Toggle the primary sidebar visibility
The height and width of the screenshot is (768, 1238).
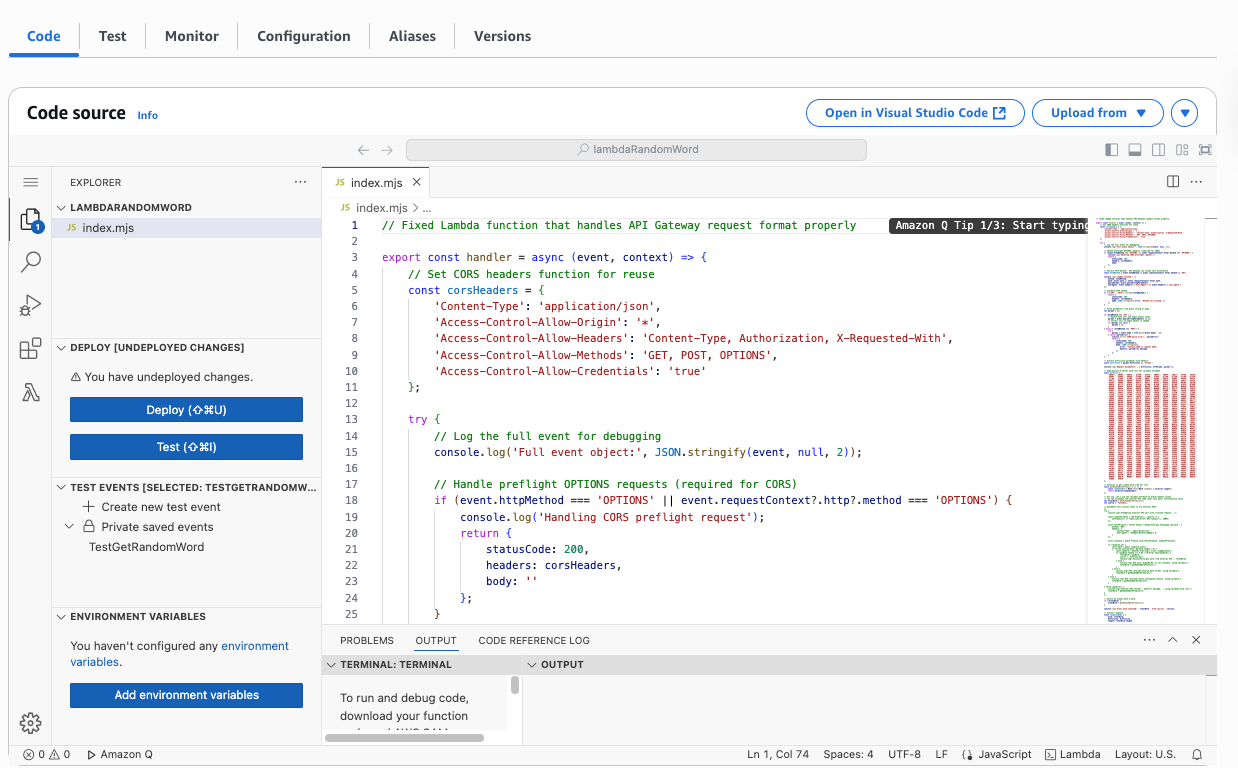(x=1111, y=149)
